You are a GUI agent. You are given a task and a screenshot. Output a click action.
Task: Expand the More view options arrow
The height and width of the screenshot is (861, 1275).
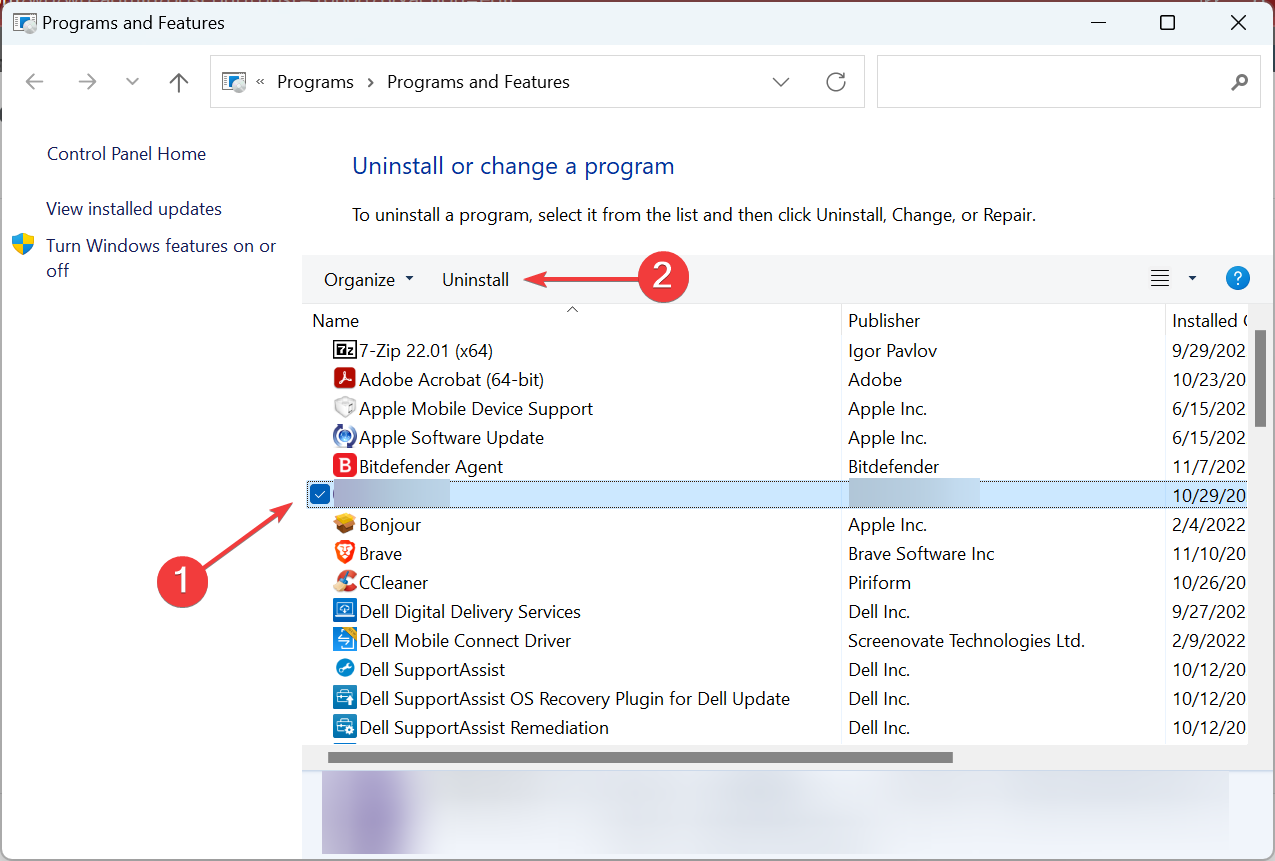(1192, 279)
